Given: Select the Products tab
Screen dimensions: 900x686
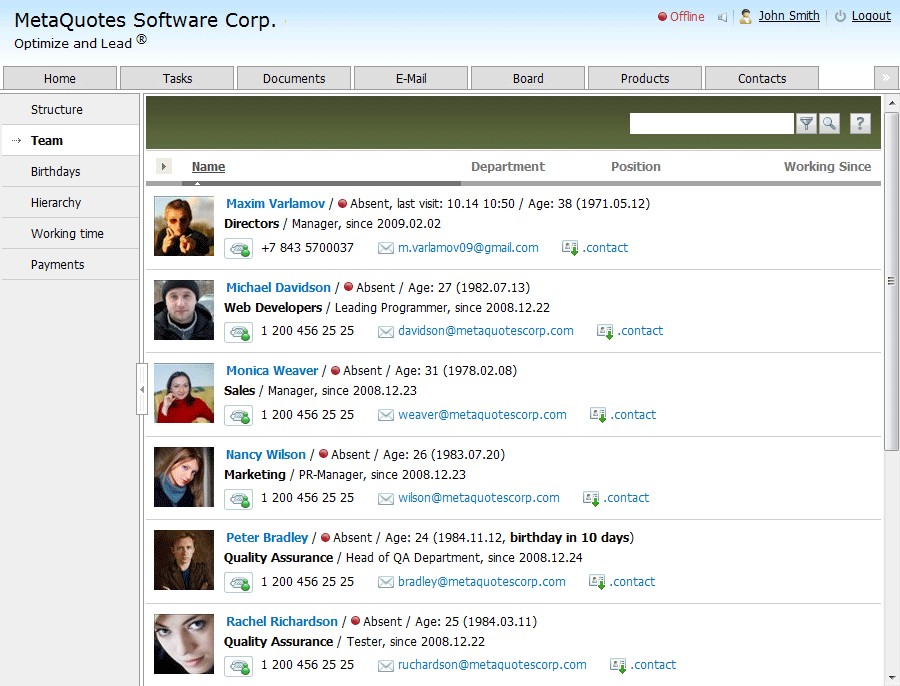Looking at the screenshot, I should 645,78.
